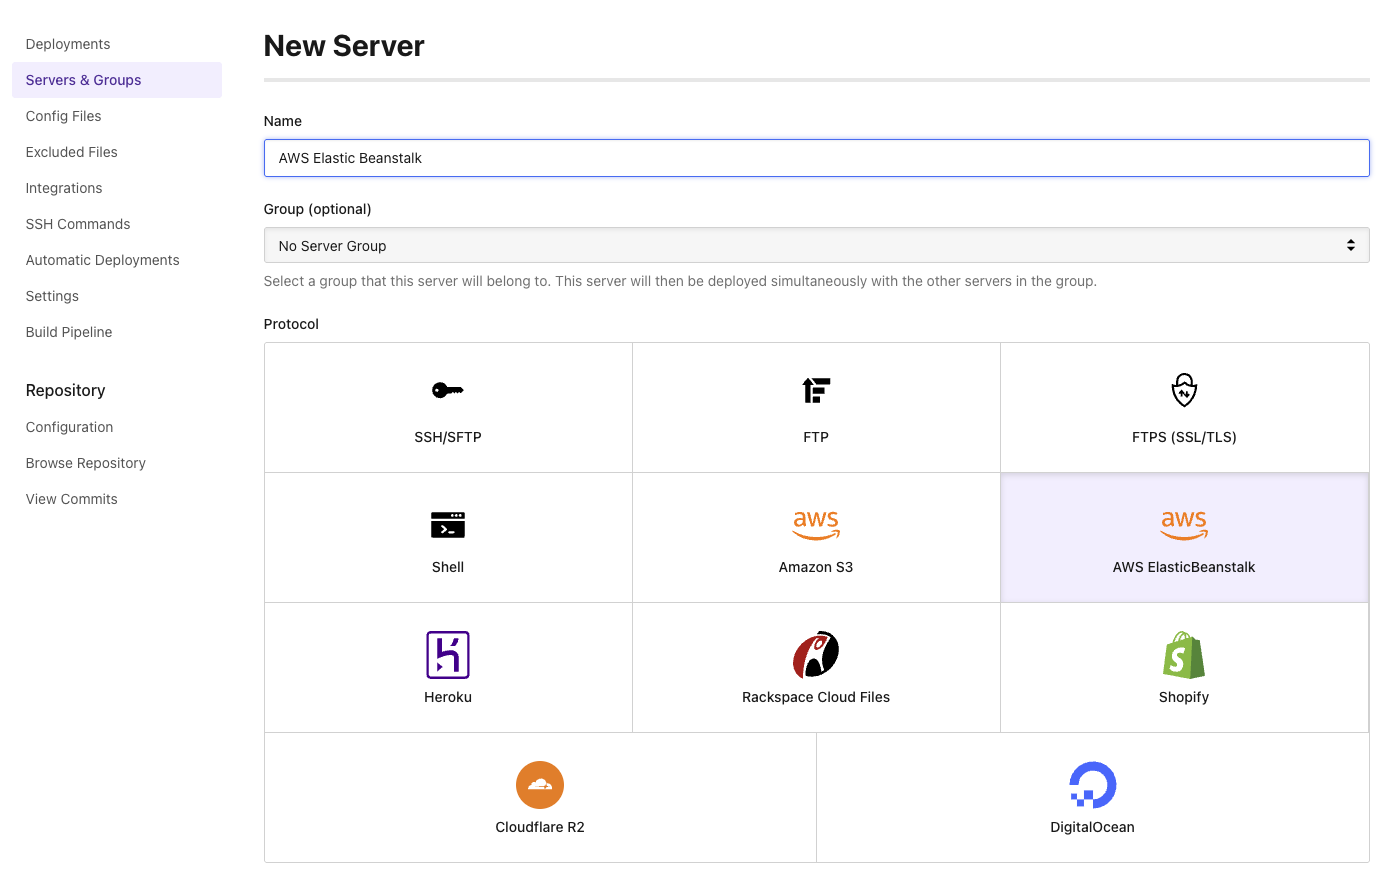This screenshot has width=1393, height=885.
Task: Open repository Configuration
Action: pyautogui.click(x=70, y=427)
